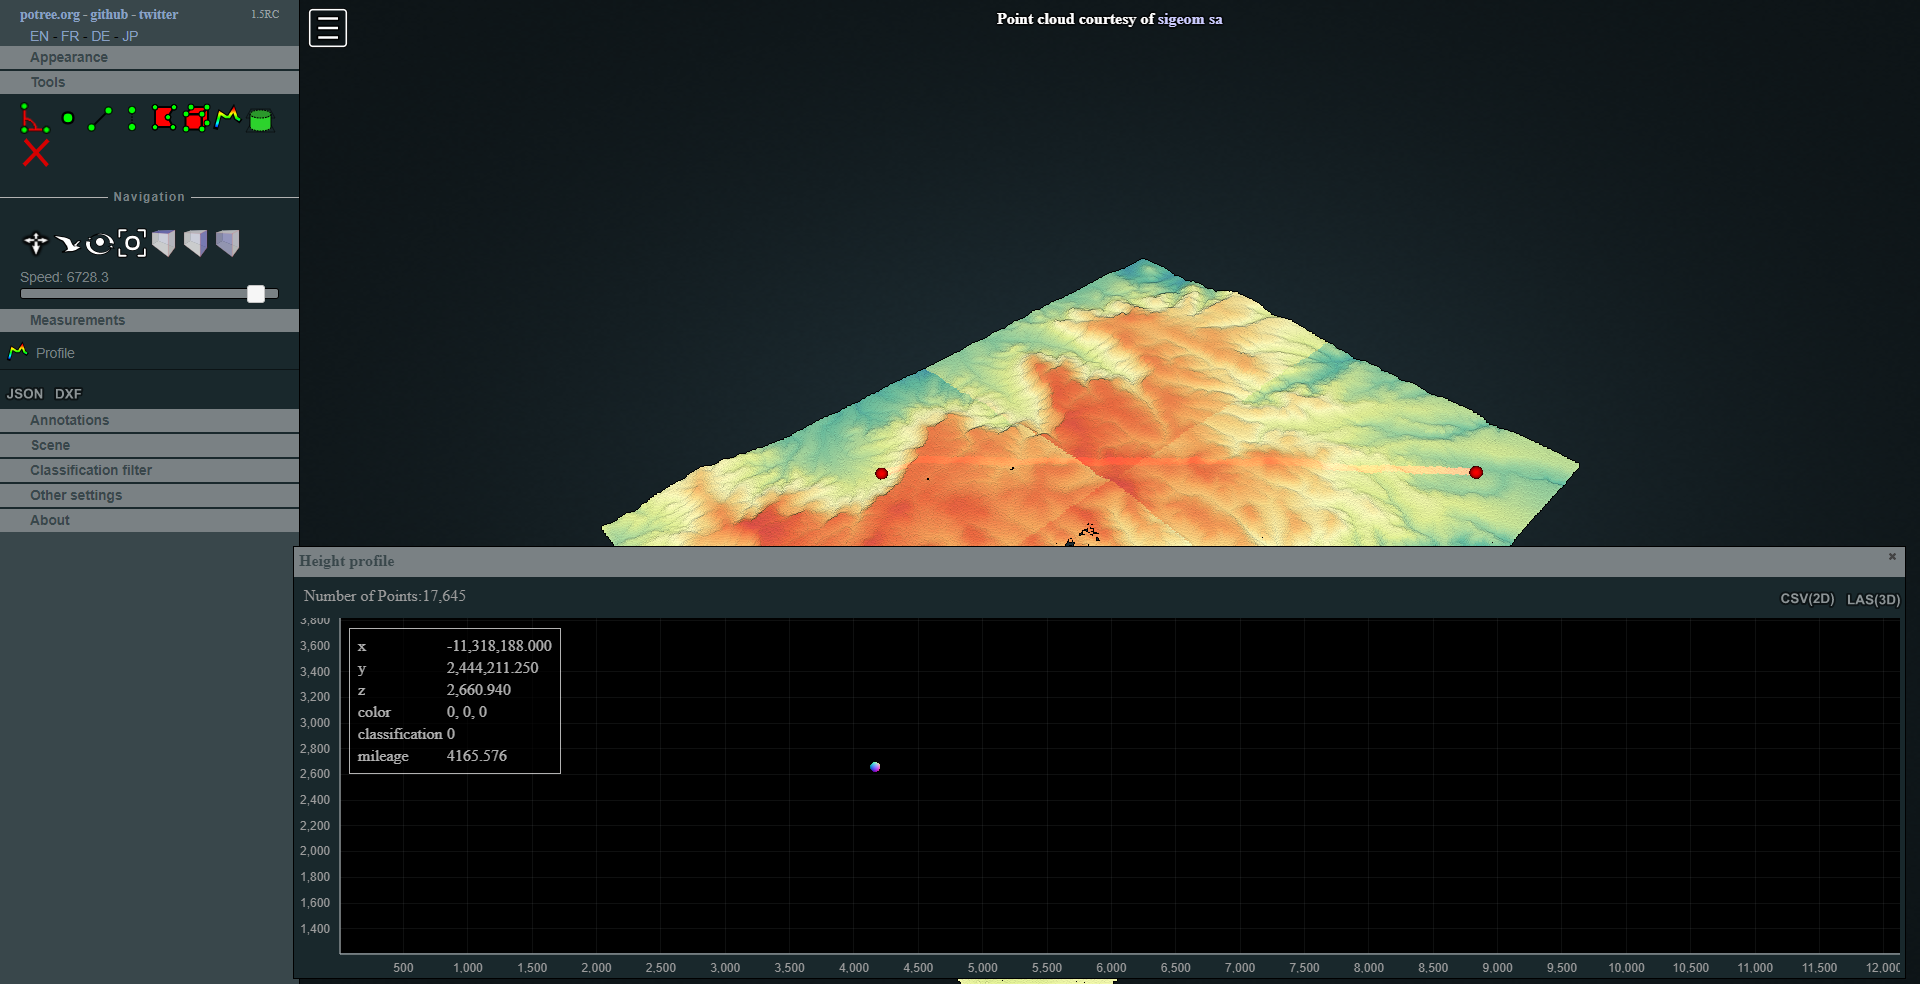Switch language to FR

(70, 36)
